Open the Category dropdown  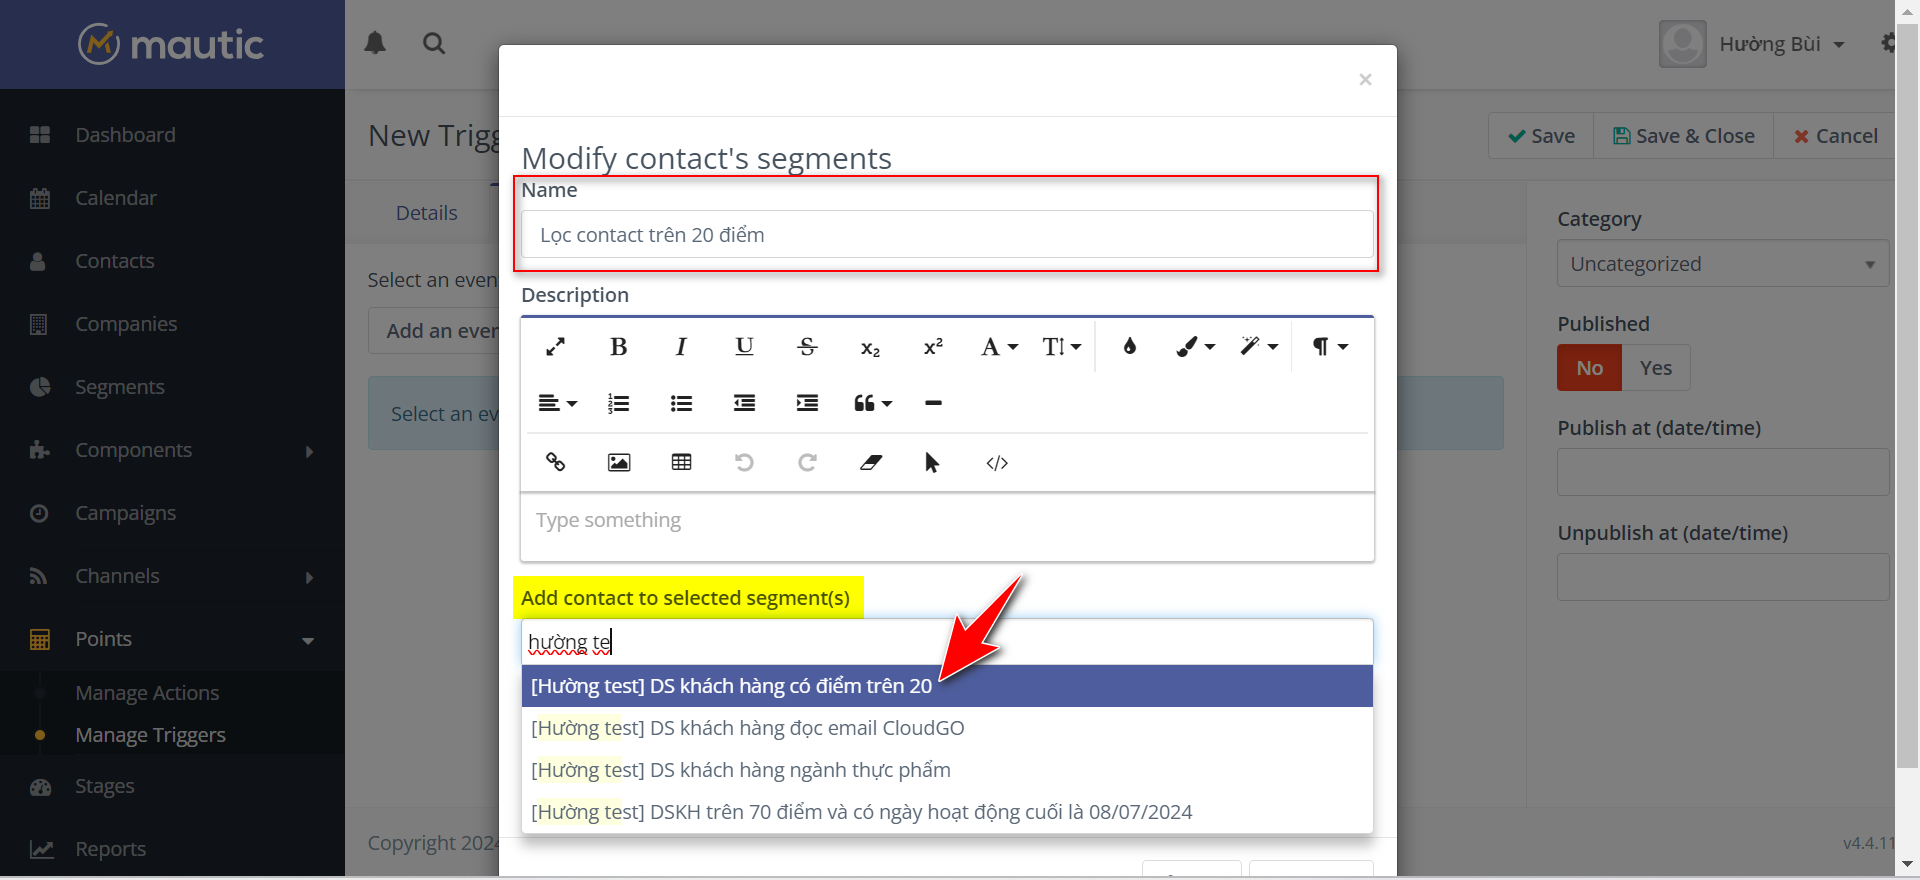tap(1722, 264)
